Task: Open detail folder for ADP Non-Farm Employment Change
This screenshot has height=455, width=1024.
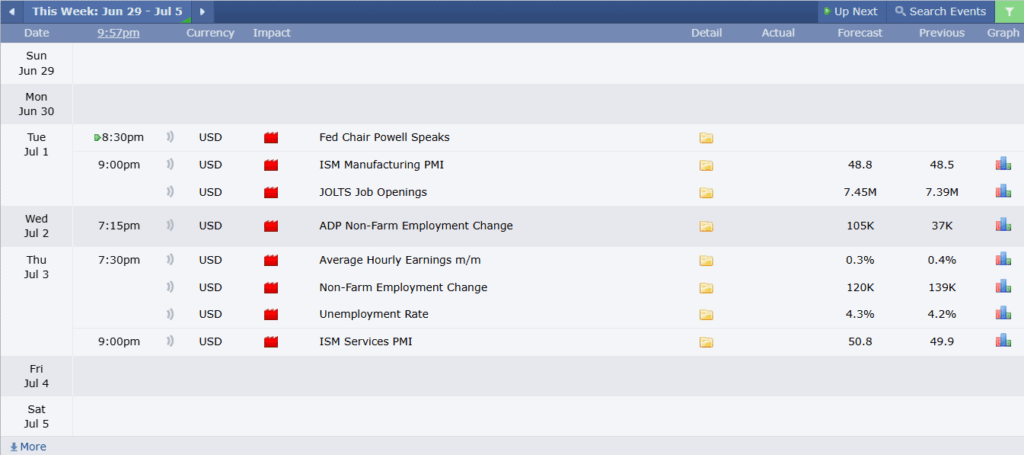Action: [706, 227]
